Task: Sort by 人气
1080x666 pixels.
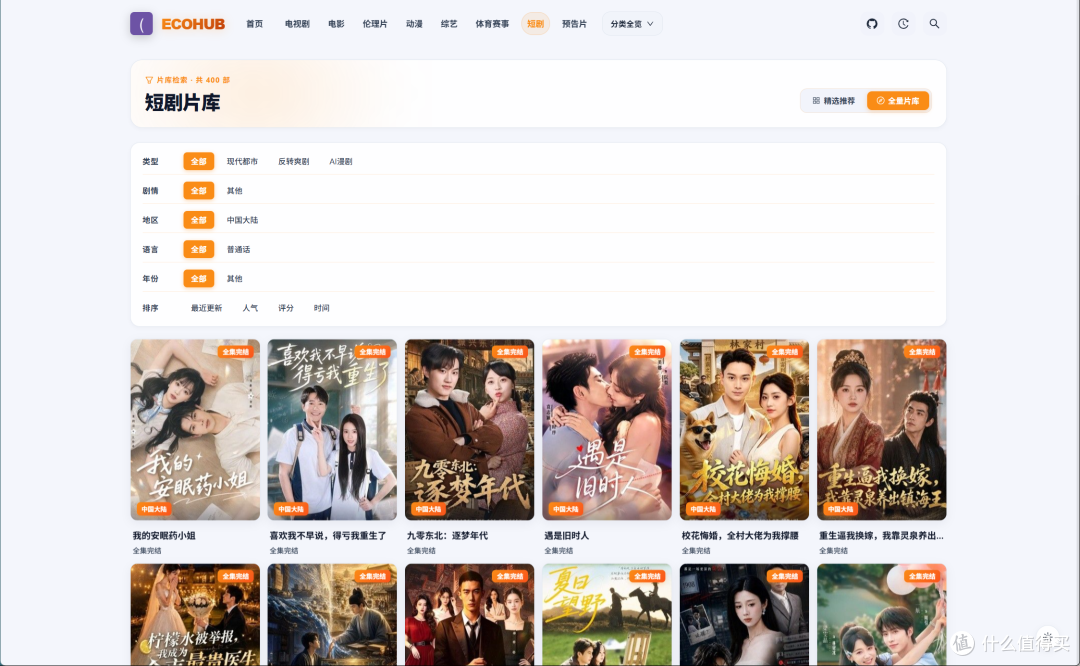Action: (x=250, y=308)
